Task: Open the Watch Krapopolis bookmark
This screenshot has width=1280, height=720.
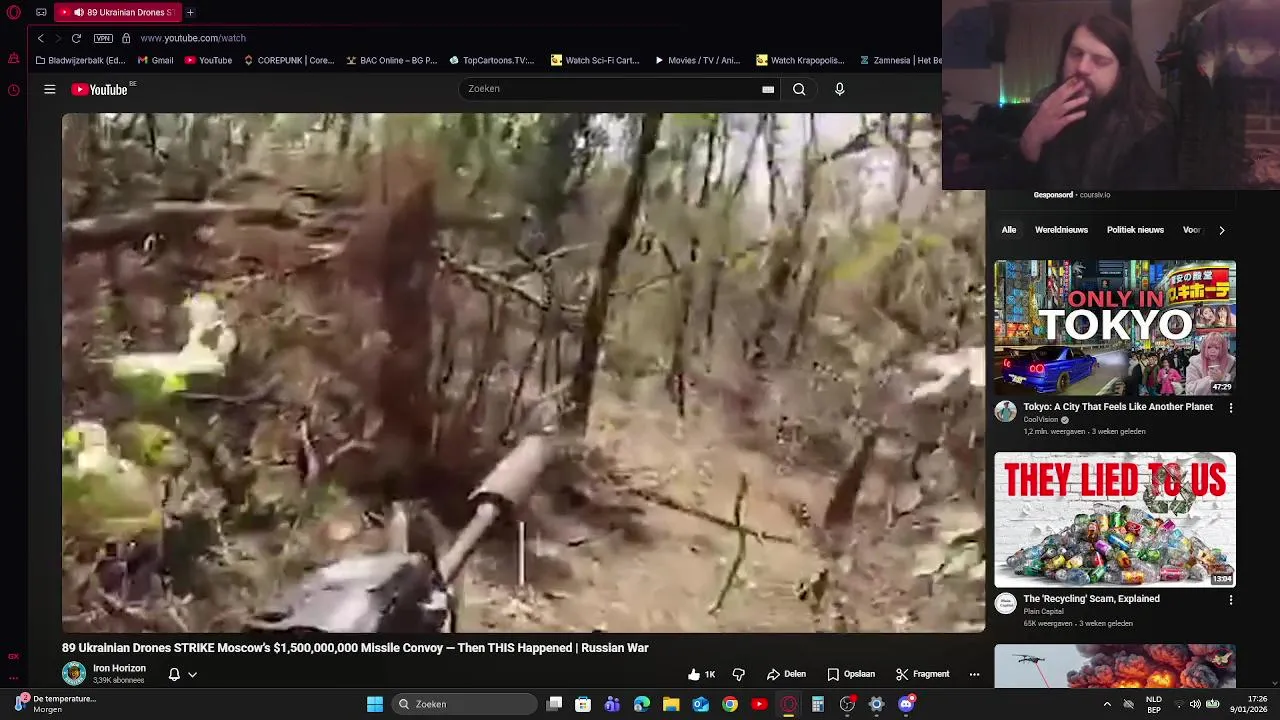Action: tap(800, 60)
